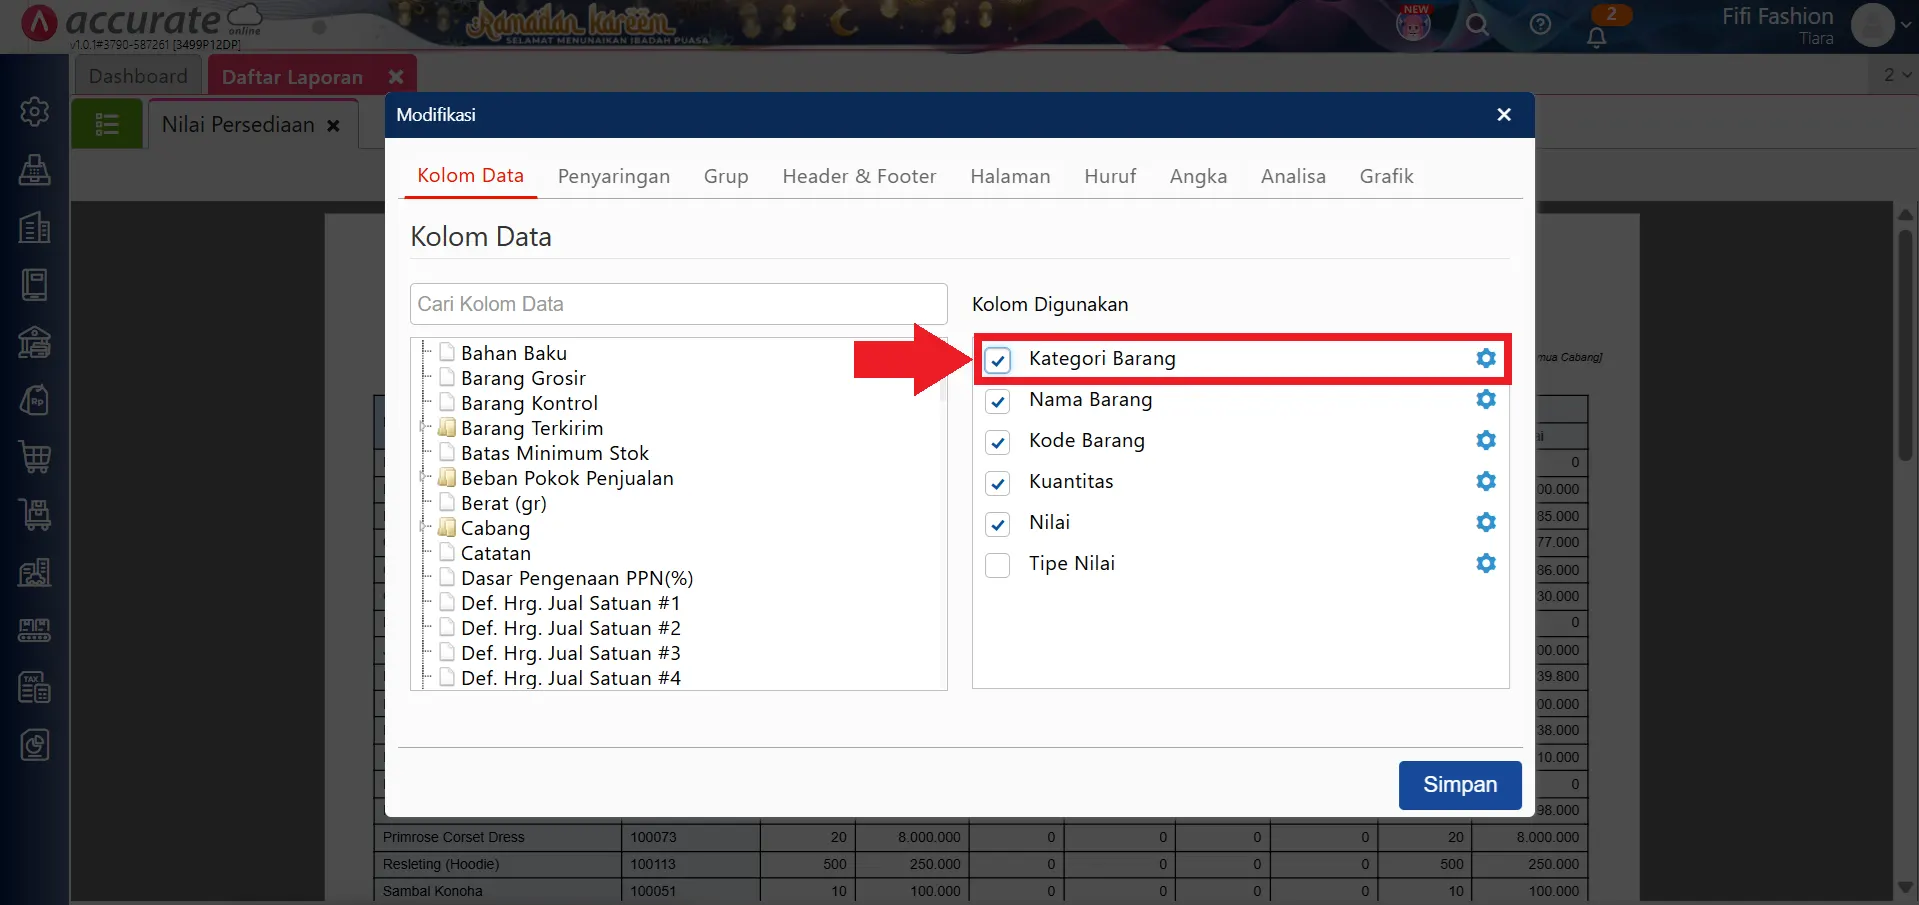The width and height of the screenshot is (1919, 905).
Task: Click the gear icon next to Kuantitas
Action: [1486, 481]
